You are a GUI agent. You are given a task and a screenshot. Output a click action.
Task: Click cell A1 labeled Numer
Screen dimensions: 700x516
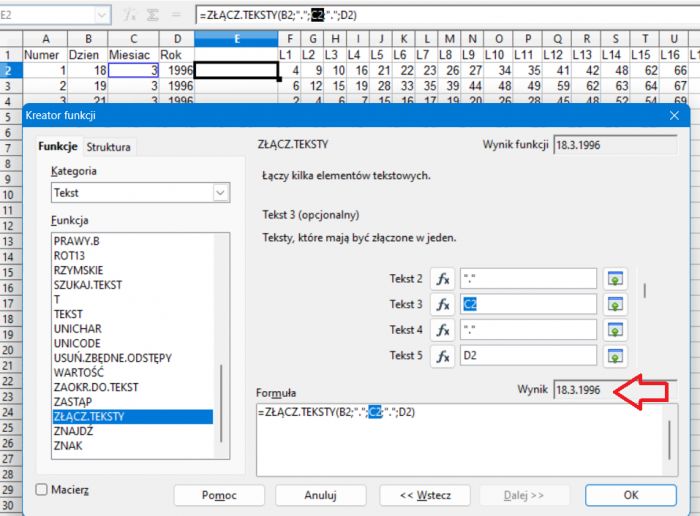point(45,55)
